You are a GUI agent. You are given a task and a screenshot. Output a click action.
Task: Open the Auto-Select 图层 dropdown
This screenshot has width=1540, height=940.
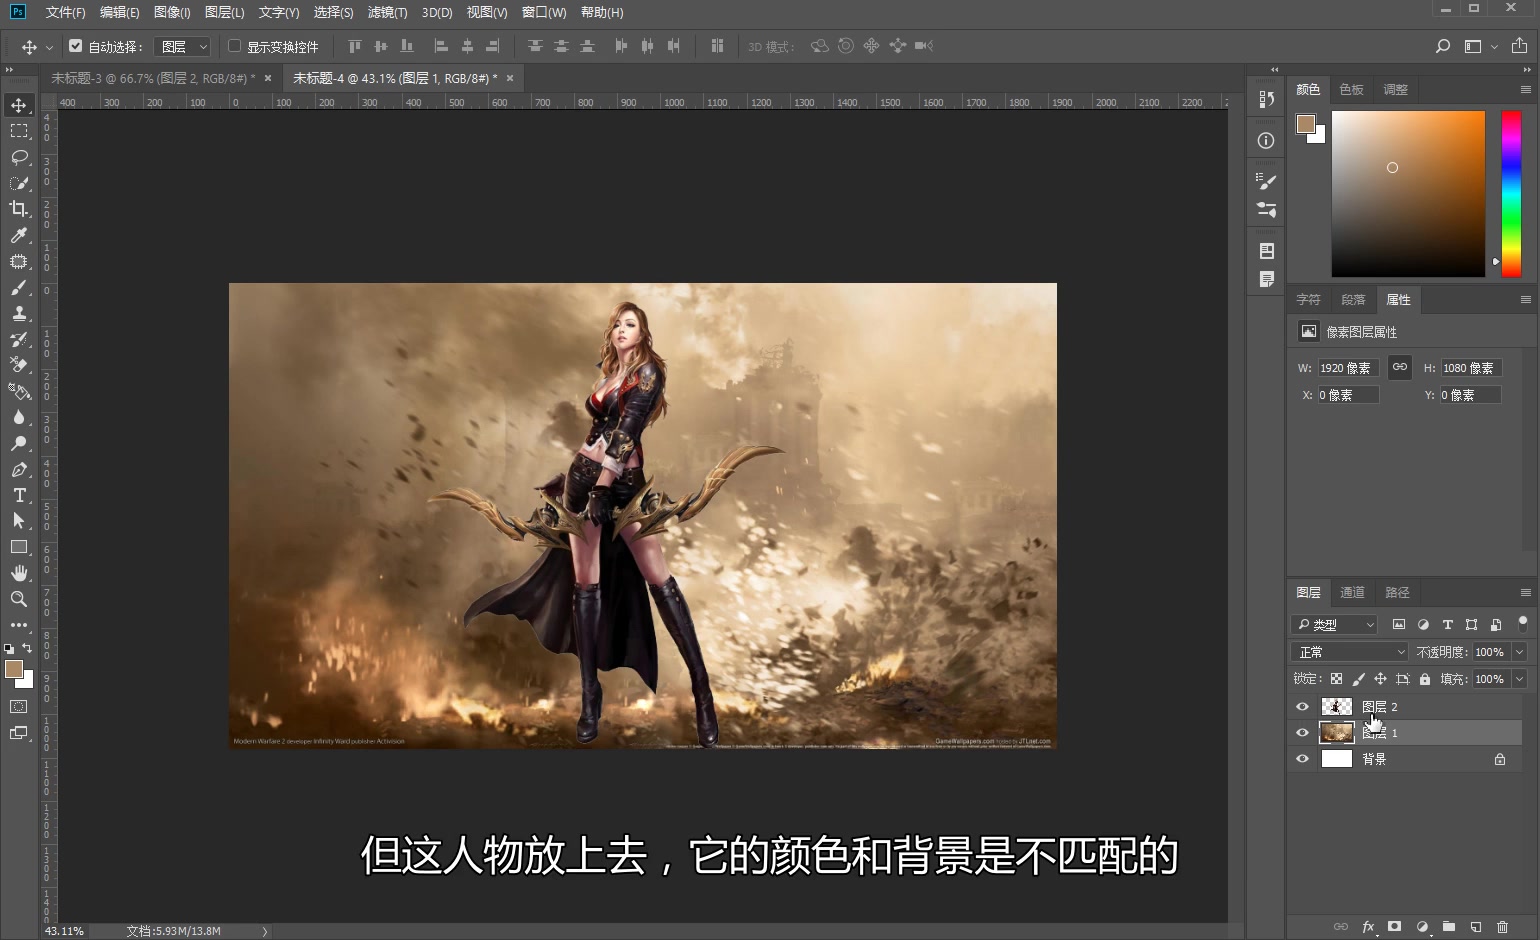coord(183,46)
